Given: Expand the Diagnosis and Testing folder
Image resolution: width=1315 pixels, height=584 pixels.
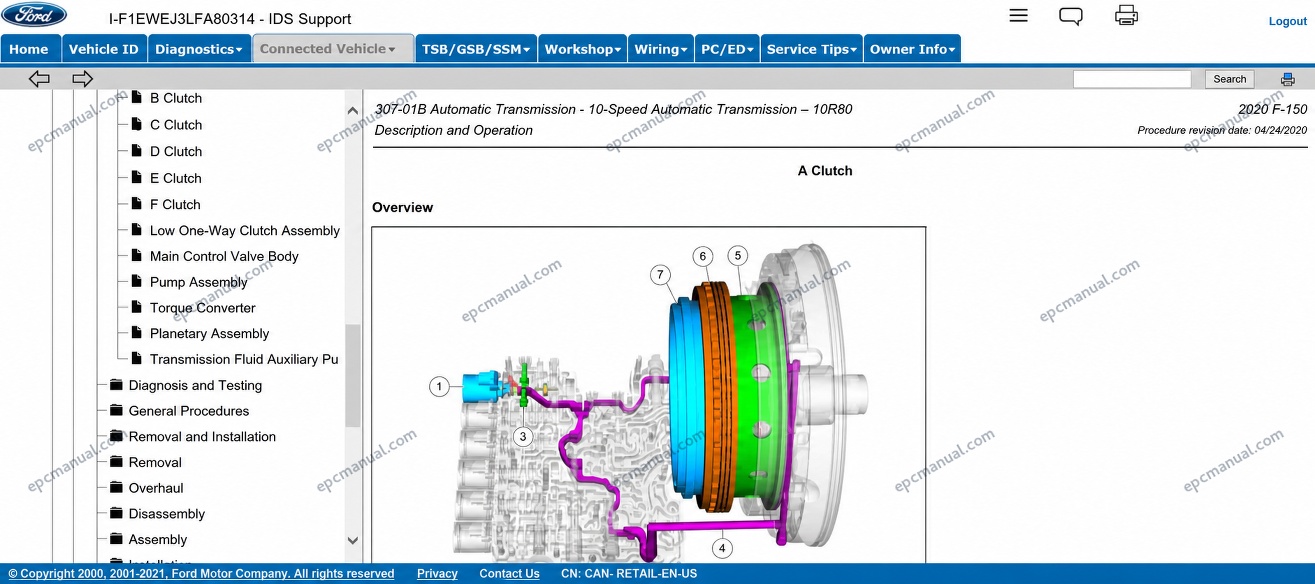Looking at the screenshot, I should pyautogui.click(x=195, y=385).
